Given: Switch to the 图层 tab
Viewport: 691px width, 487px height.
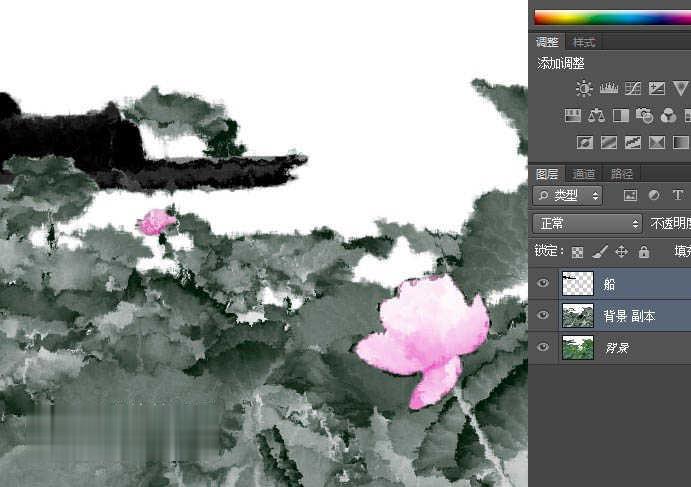Looking at the screenshot, I should point(547,174).
